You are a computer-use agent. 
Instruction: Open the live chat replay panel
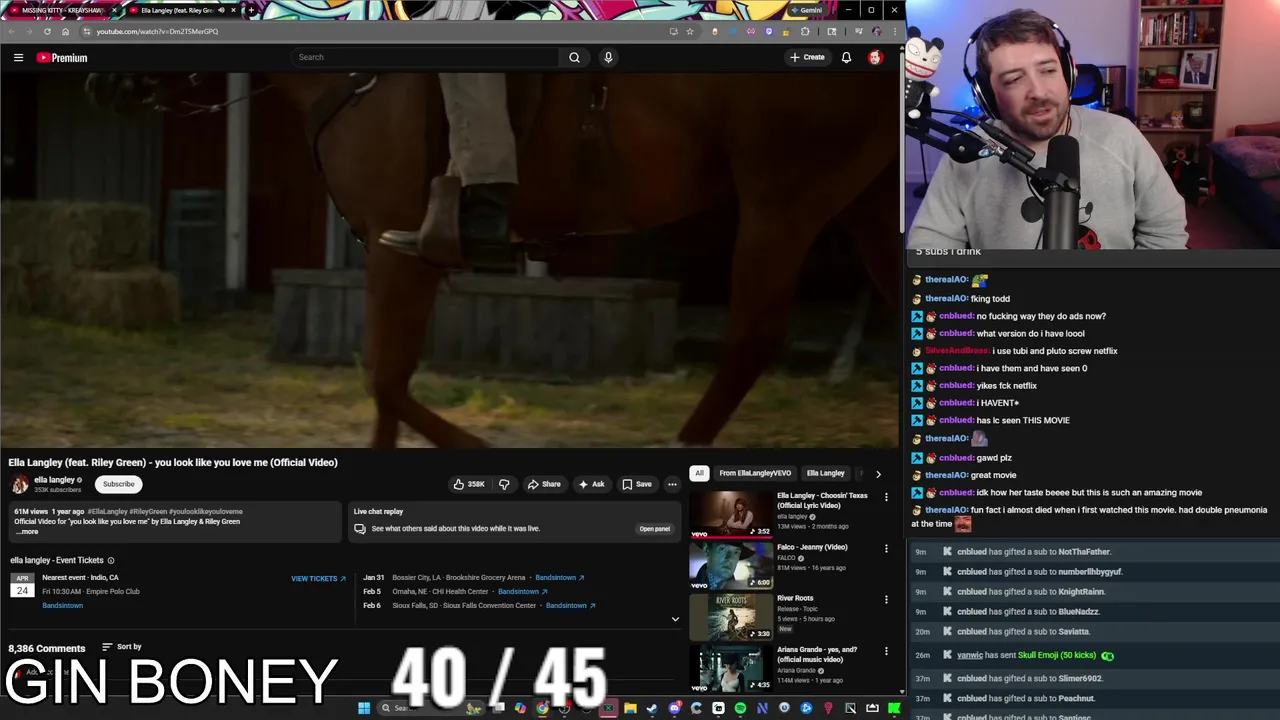(655, 529)
